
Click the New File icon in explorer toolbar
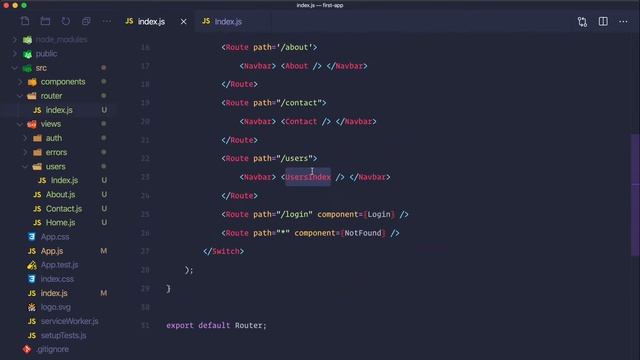coord(25,21)
